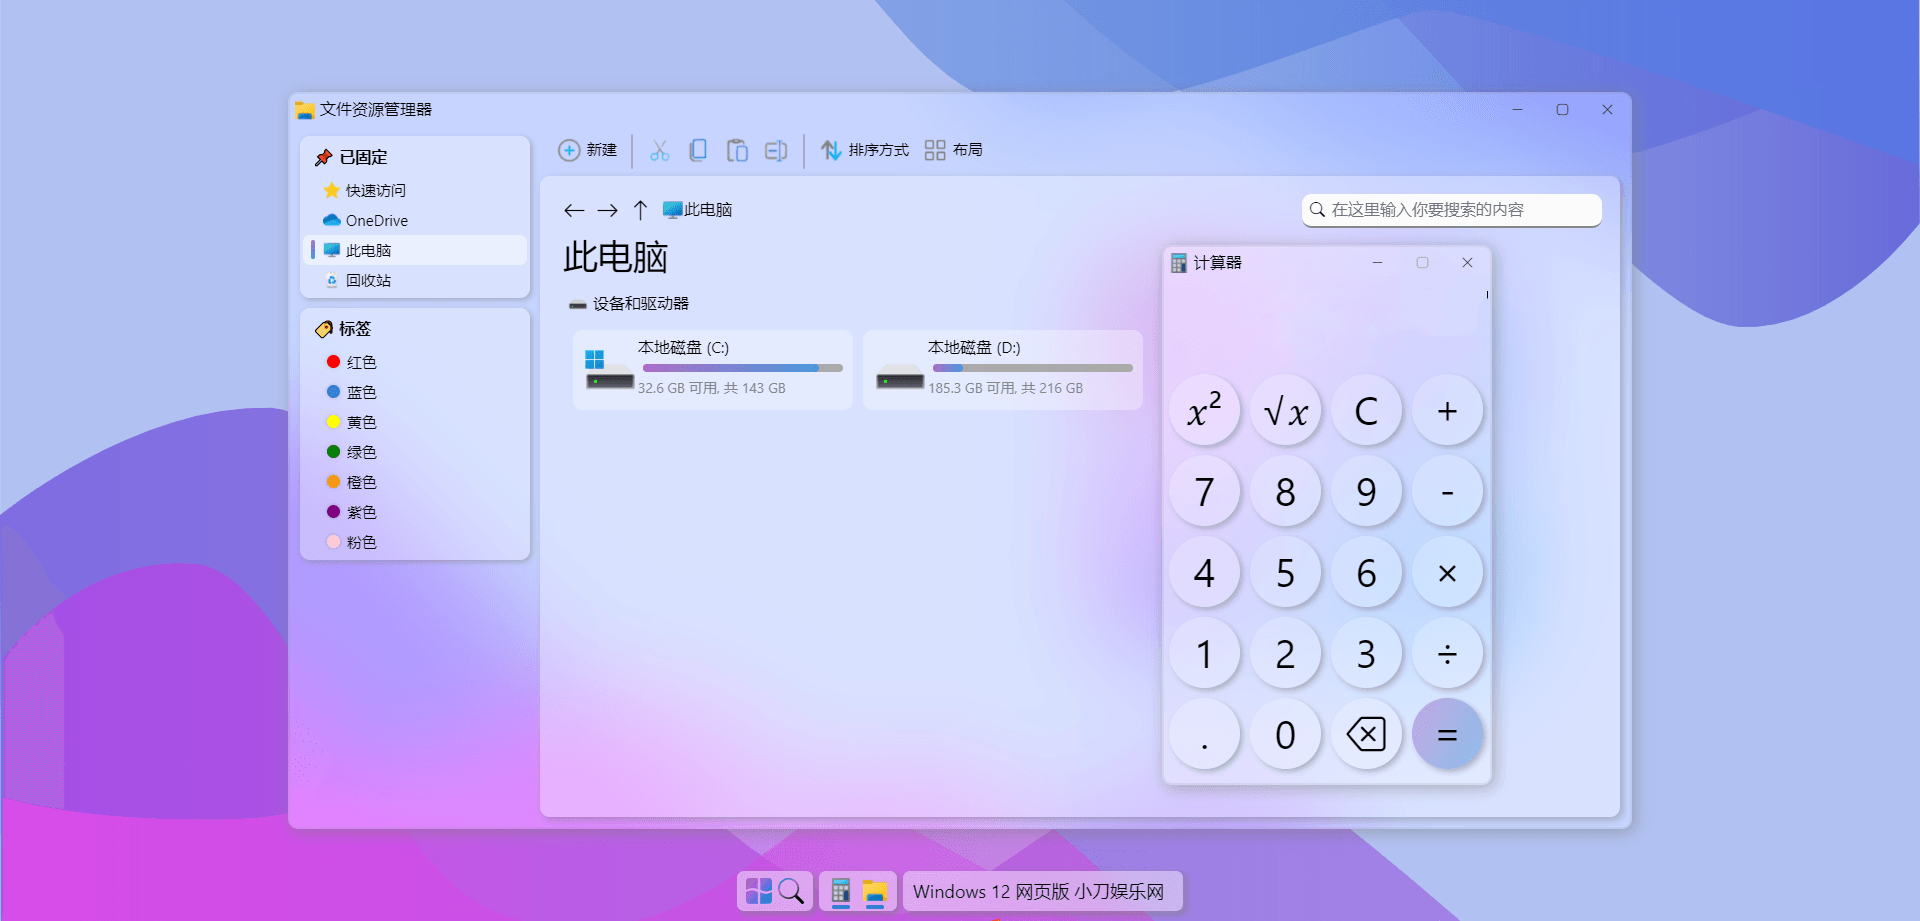Select the 红色 color tag
1920x921 pixels.
pyautogui.click(x=360, y=362)
